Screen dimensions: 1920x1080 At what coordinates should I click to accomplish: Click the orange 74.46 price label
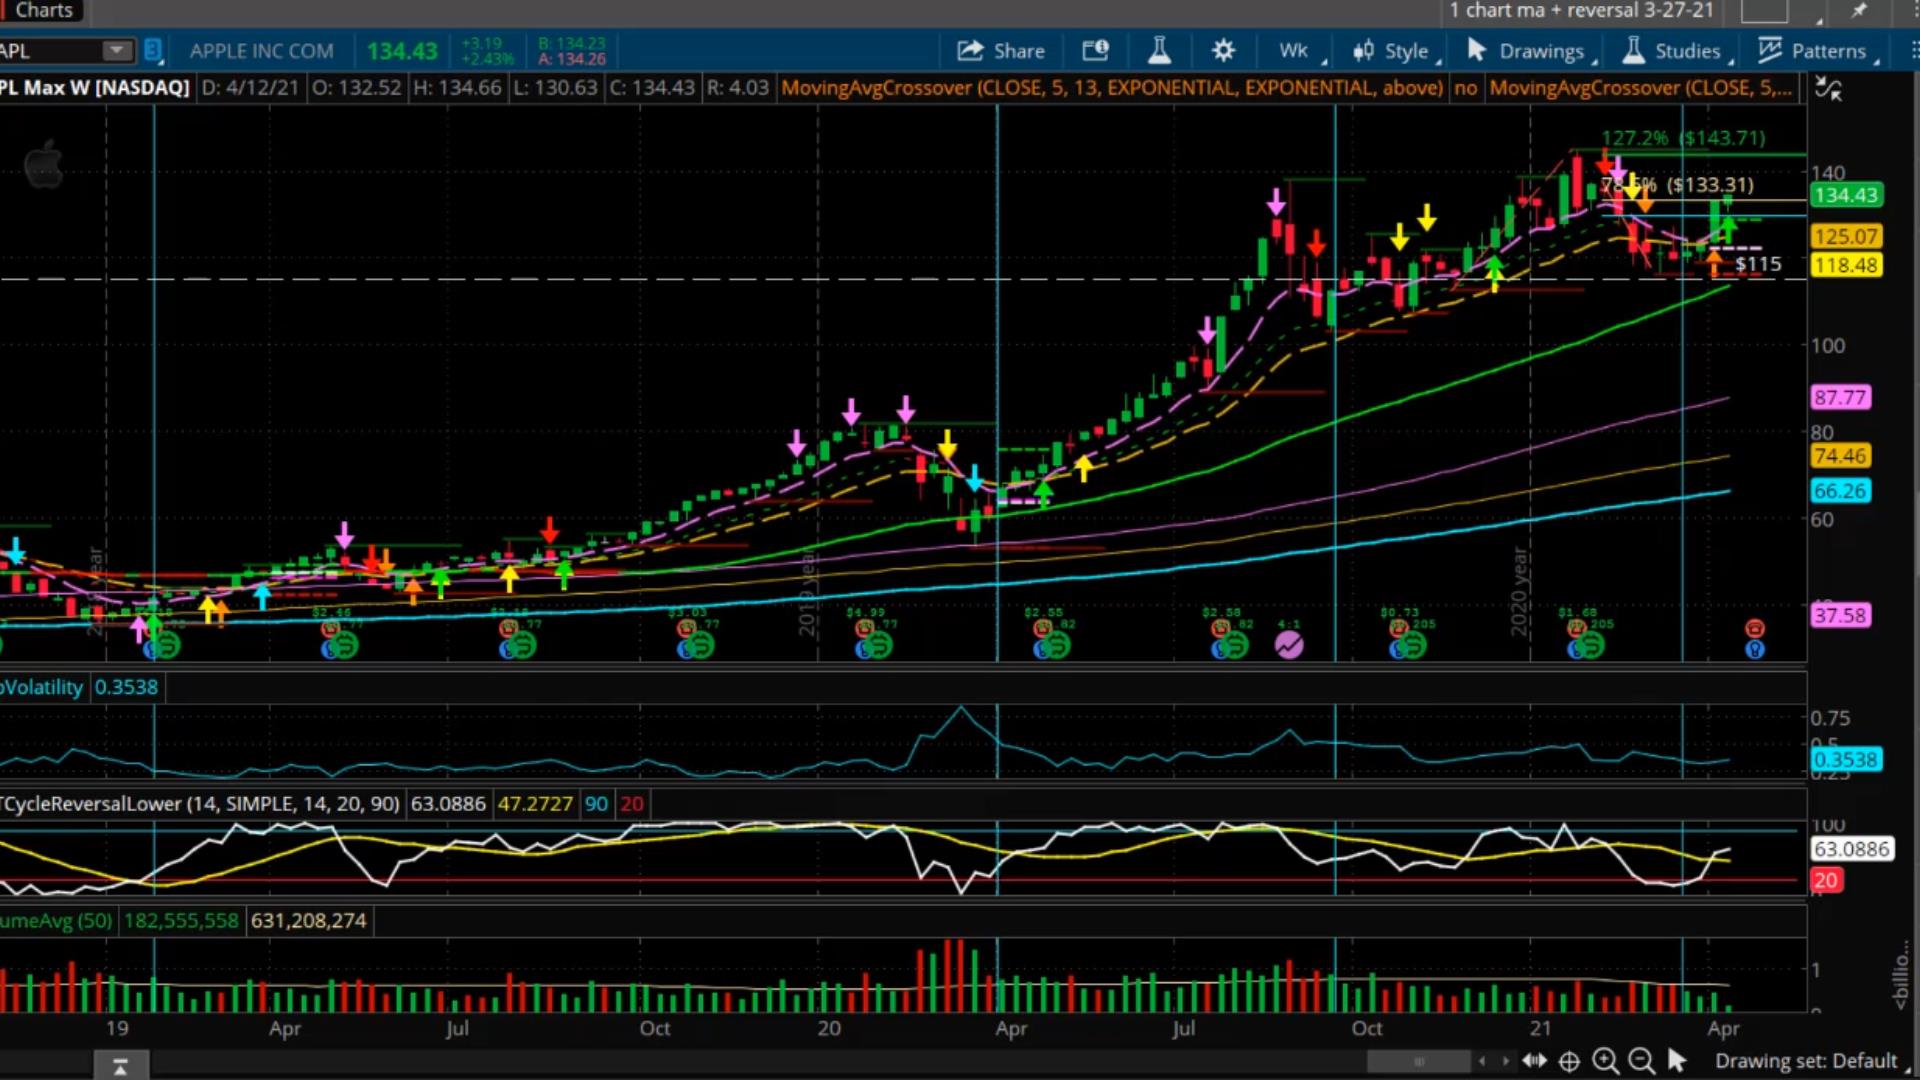point(1840,456)
